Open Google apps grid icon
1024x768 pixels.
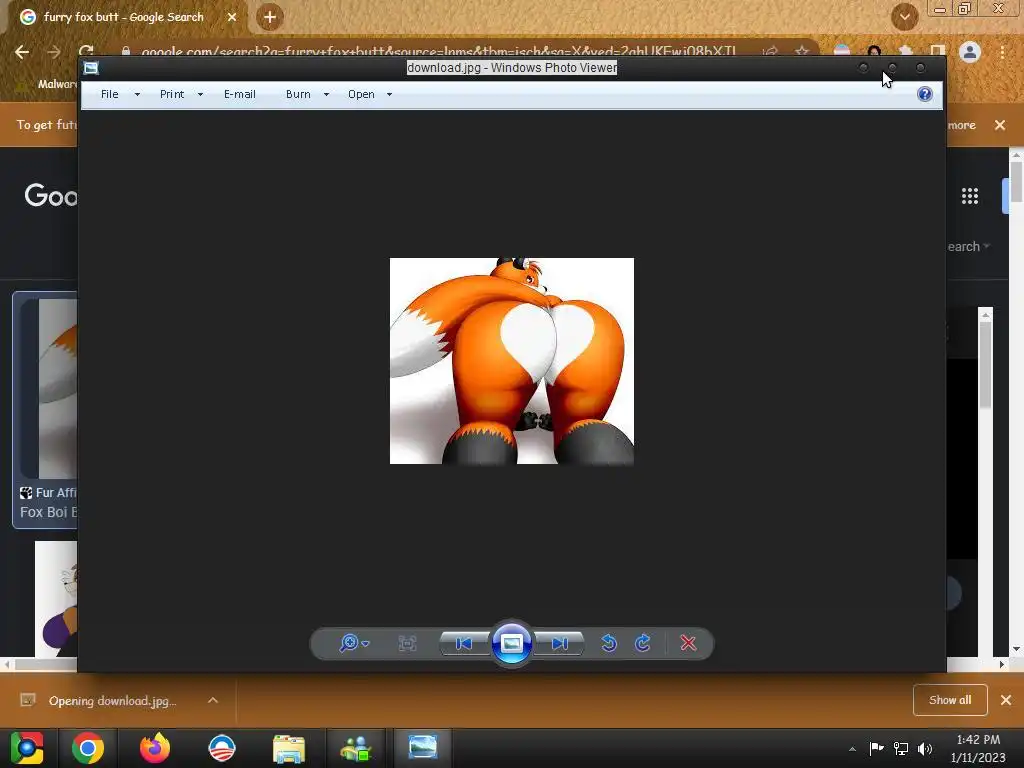pyautogui.click(x=970, y=195)
